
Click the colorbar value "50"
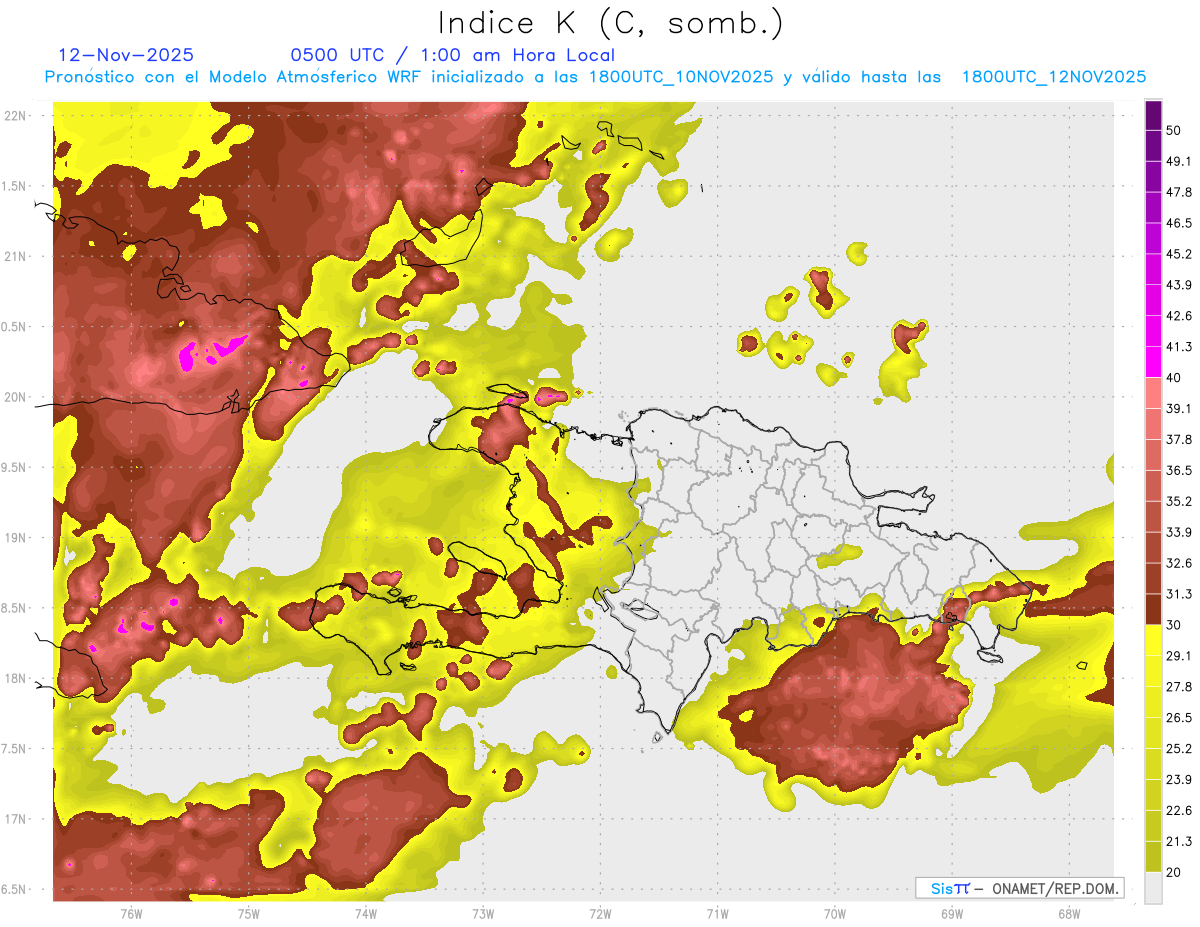click(x=1173, y=130)
